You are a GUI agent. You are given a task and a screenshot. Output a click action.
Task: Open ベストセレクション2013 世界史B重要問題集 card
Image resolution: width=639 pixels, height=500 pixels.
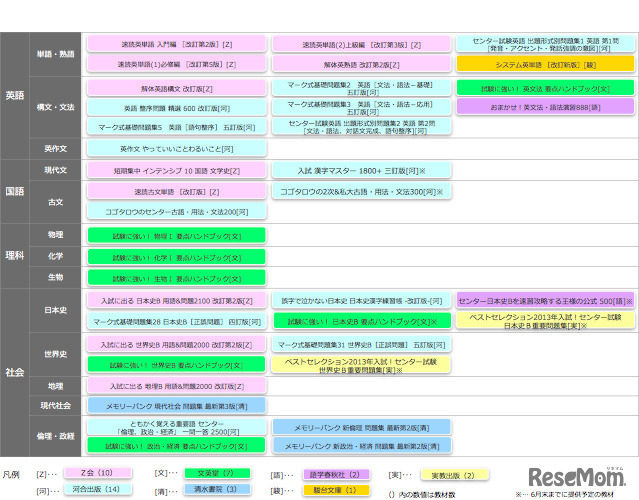[x=361, y=366]
